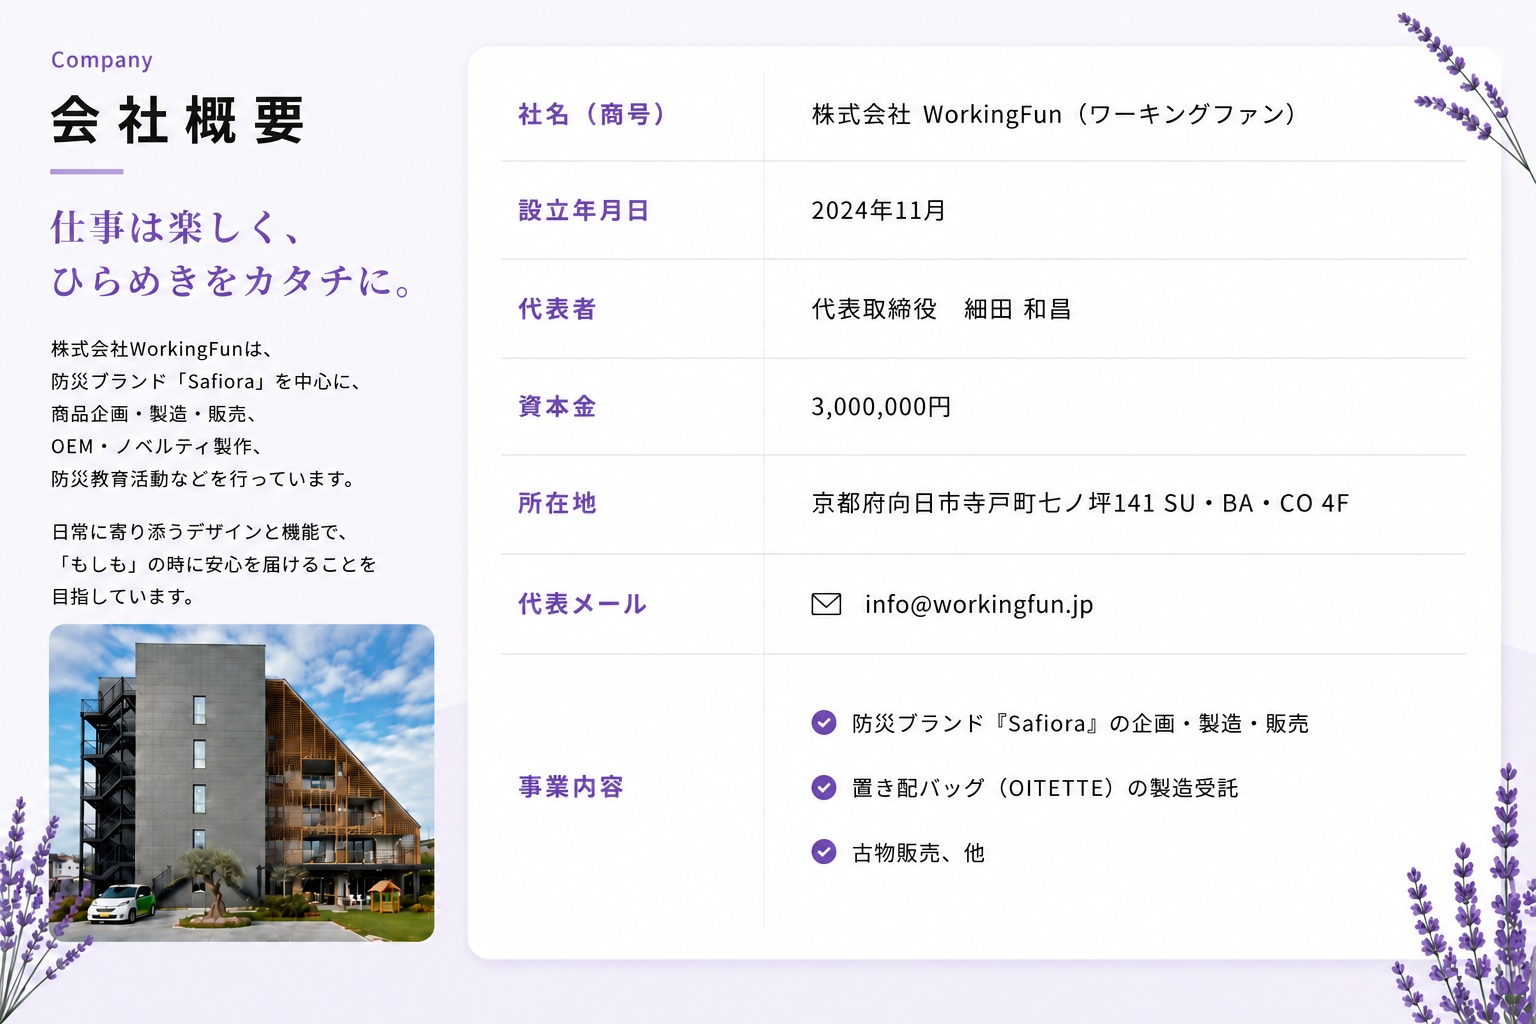Click the slogan line ひらめきをカタチに。

pos(232,281)
